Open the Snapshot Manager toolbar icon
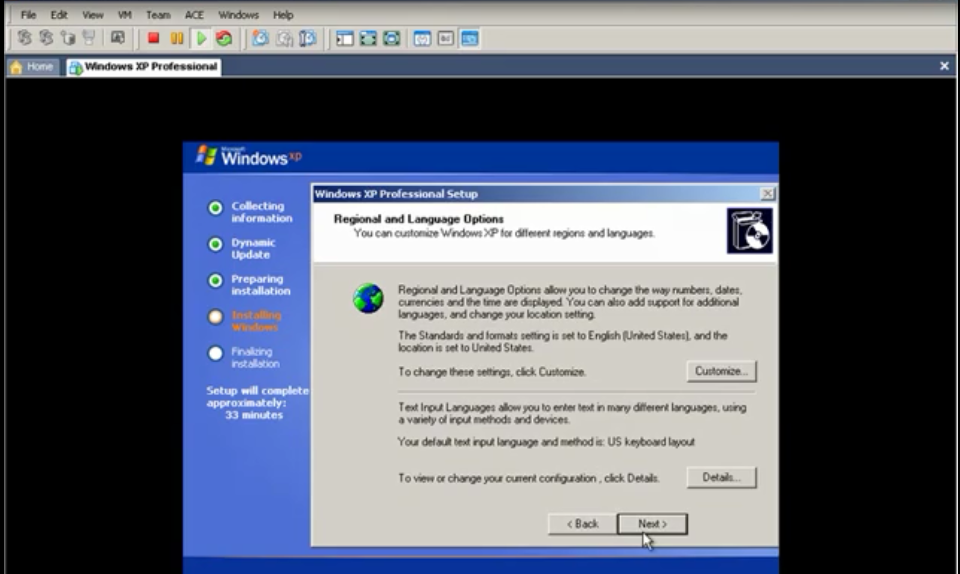 point(307,39)
